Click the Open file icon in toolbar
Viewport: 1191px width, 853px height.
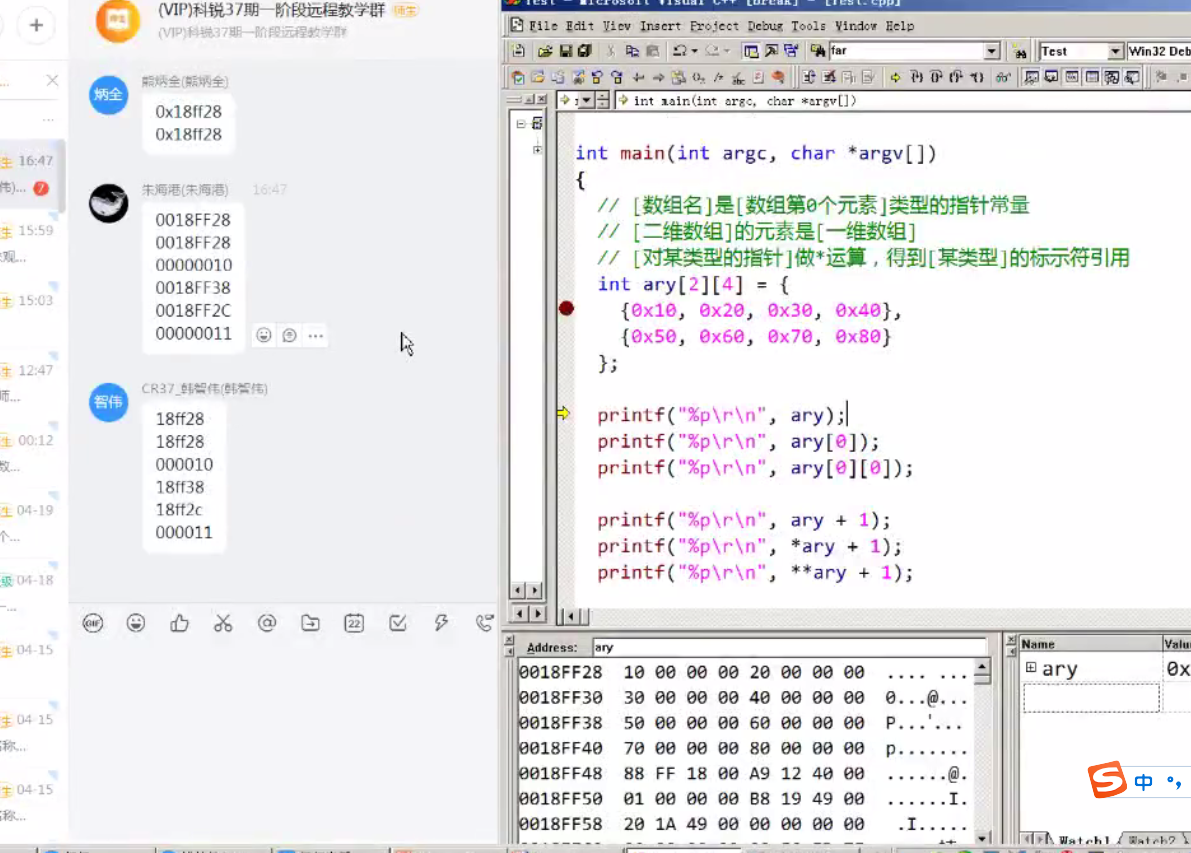click(x=544, y=51)
